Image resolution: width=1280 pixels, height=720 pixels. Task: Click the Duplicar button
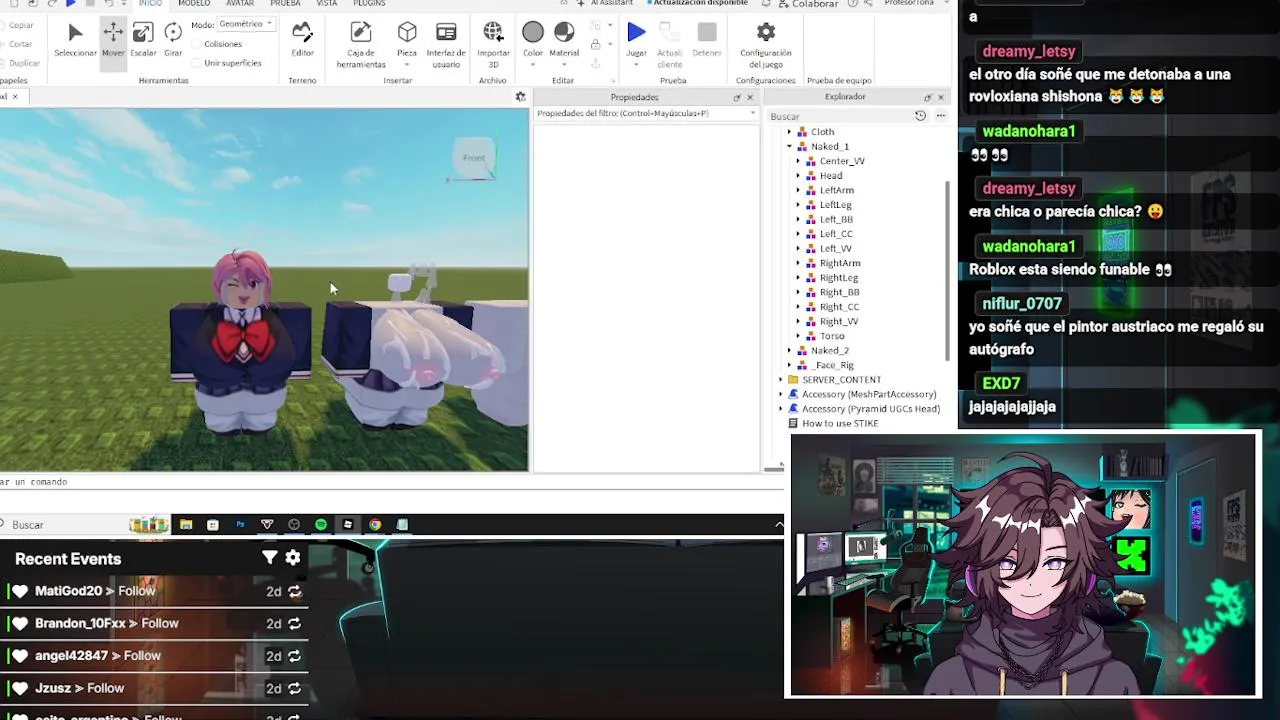(22, 63)
